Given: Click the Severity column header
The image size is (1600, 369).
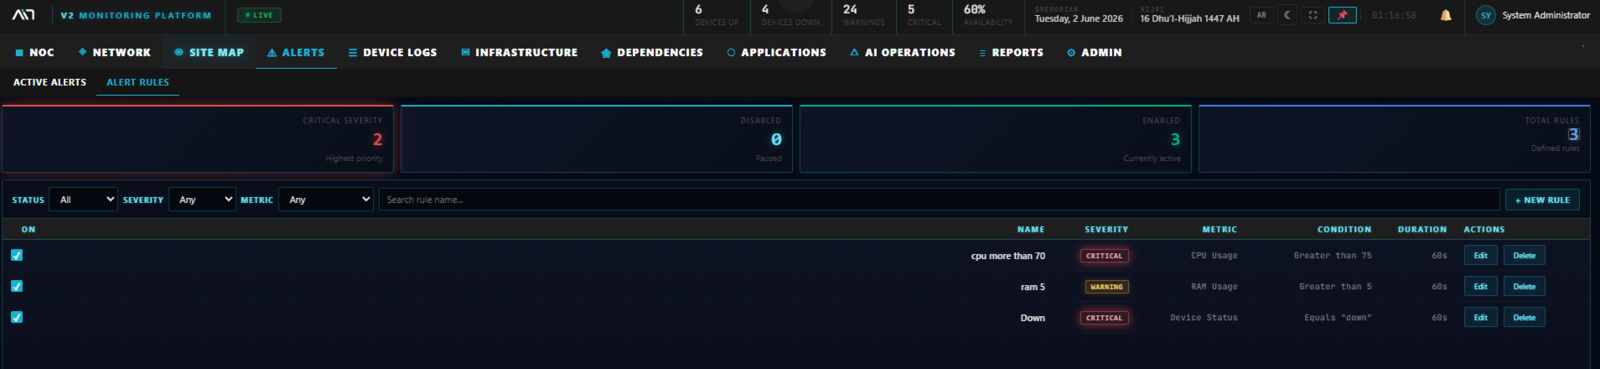Looking at the screenshot, I should pos(1106,229).
